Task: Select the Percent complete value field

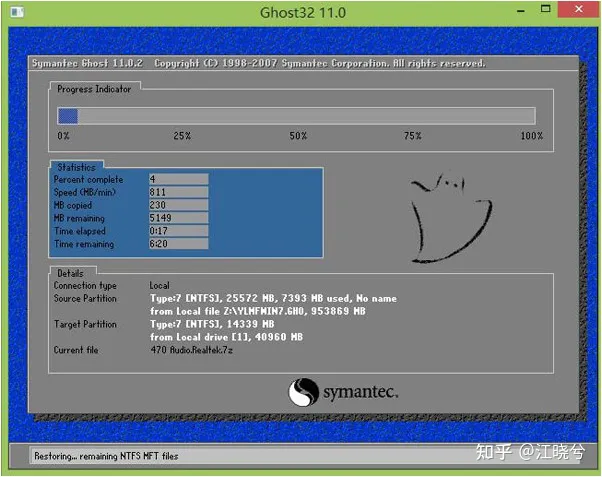Action: pos(178,179)
